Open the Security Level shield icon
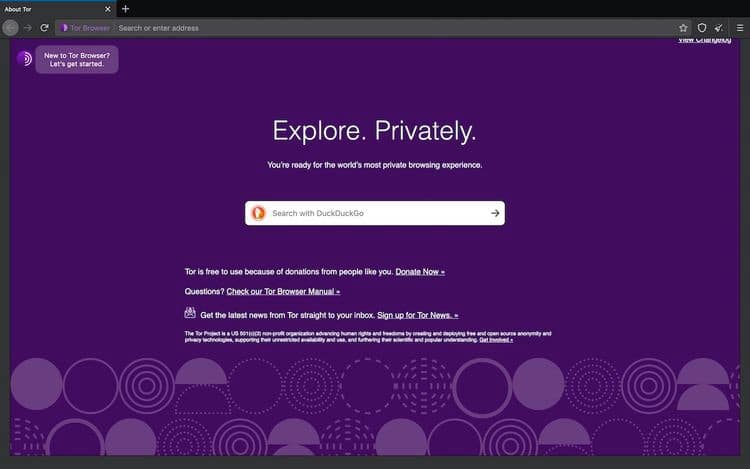 pos(702,28)
